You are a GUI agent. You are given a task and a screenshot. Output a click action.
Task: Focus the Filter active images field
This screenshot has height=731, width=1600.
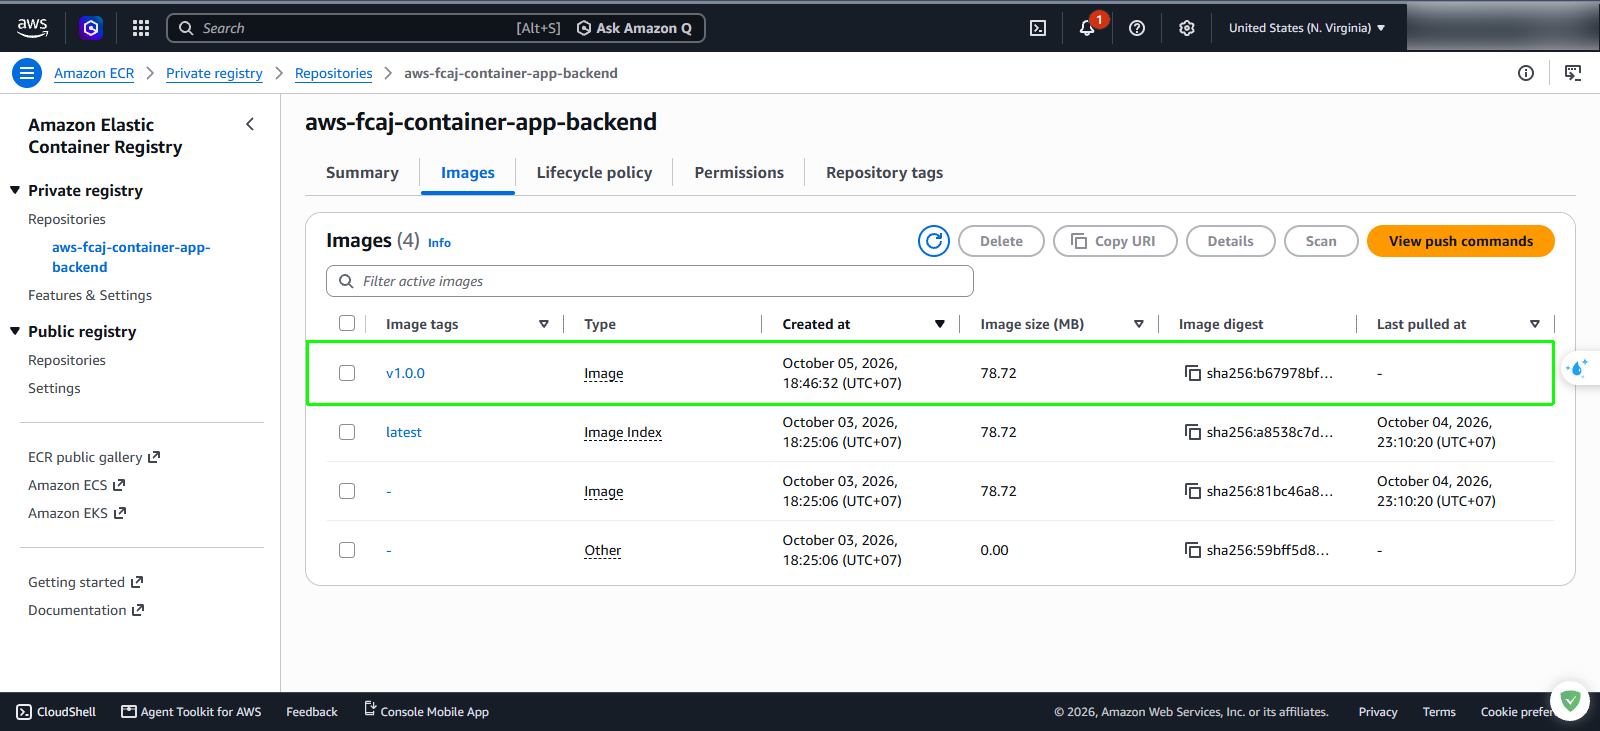coord(650,281)
